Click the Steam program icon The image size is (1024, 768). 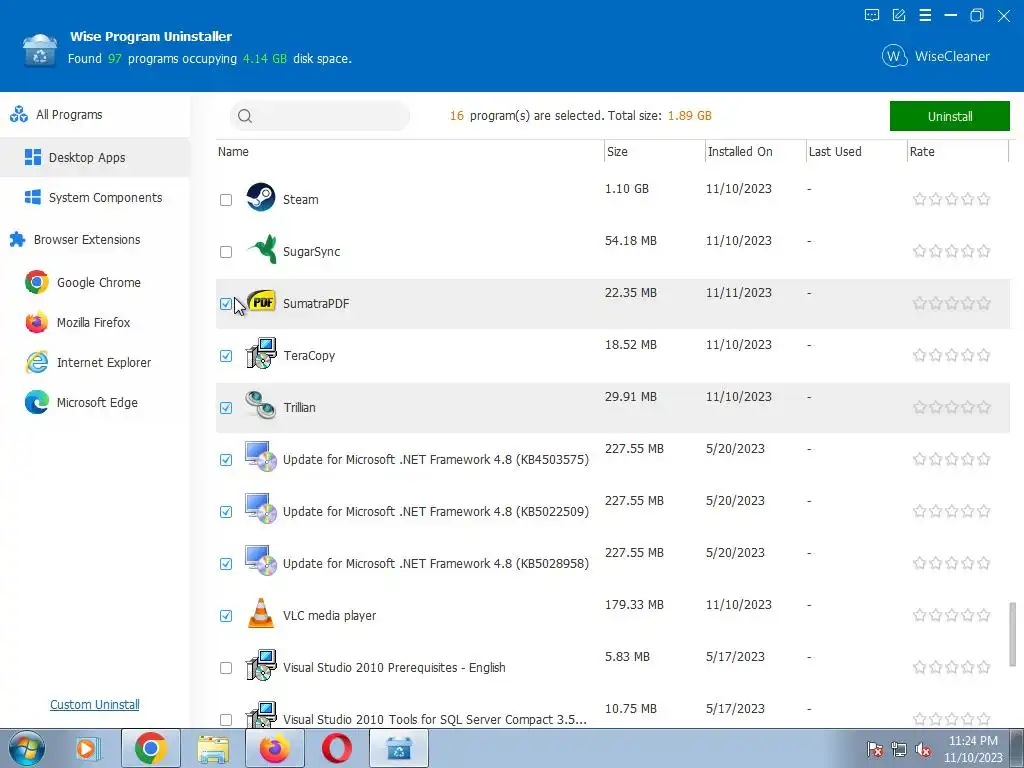261,197
